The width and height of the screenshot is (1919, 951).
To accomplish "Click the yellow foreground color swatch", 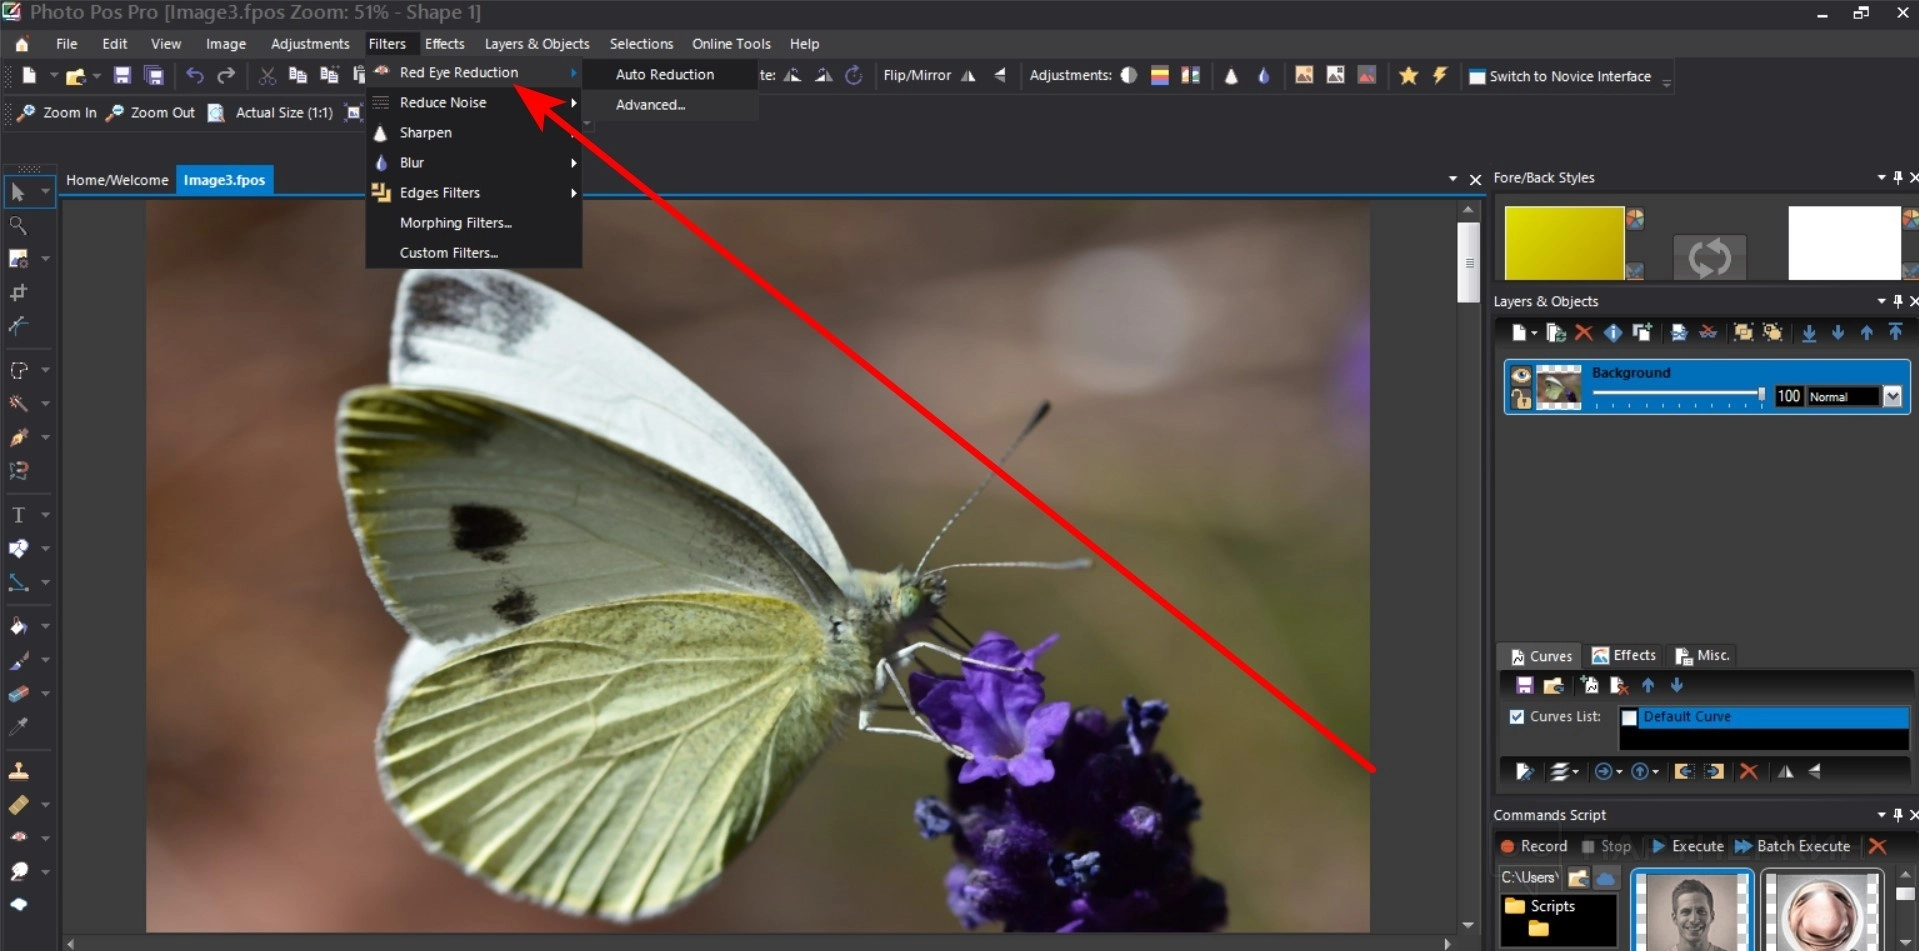I will coord(1564,243).
